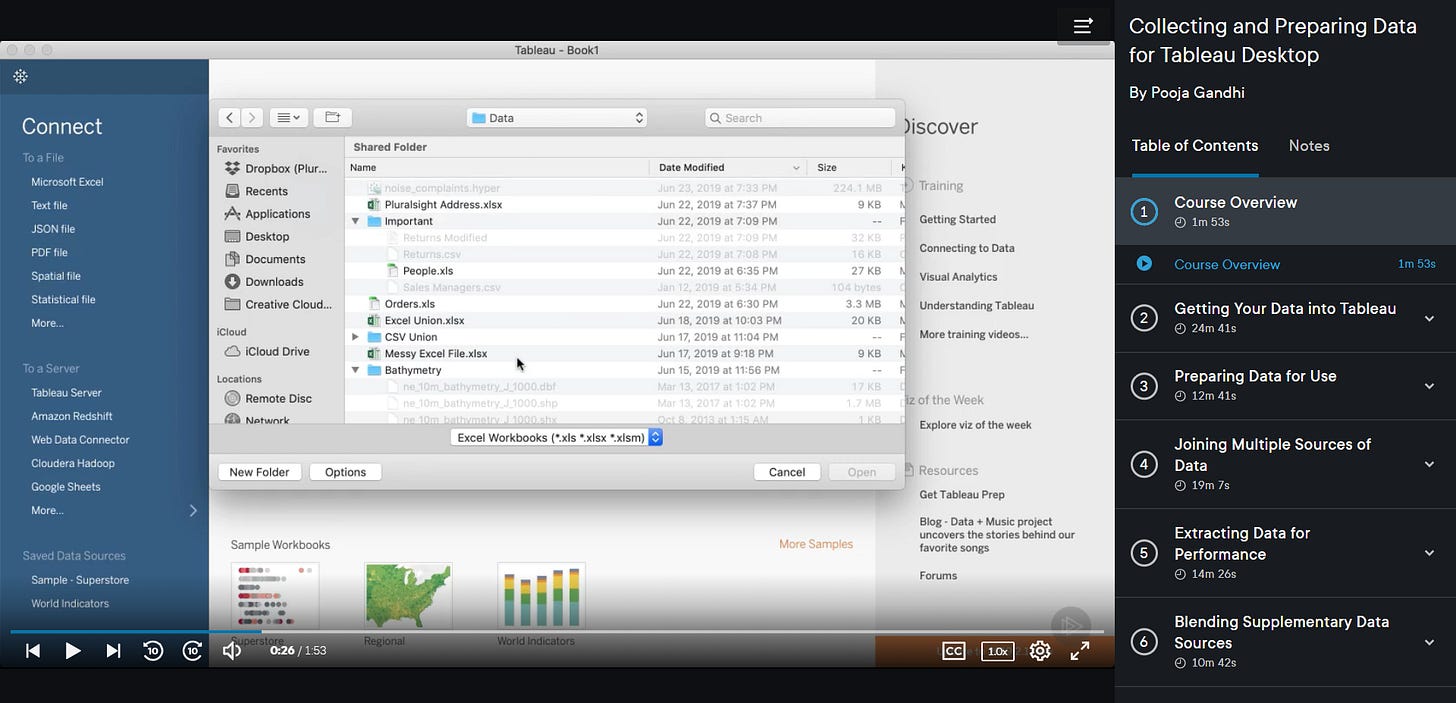1456x703 pixels.
Task: Open Sample - Superstore data source
Action: (80, 580)
